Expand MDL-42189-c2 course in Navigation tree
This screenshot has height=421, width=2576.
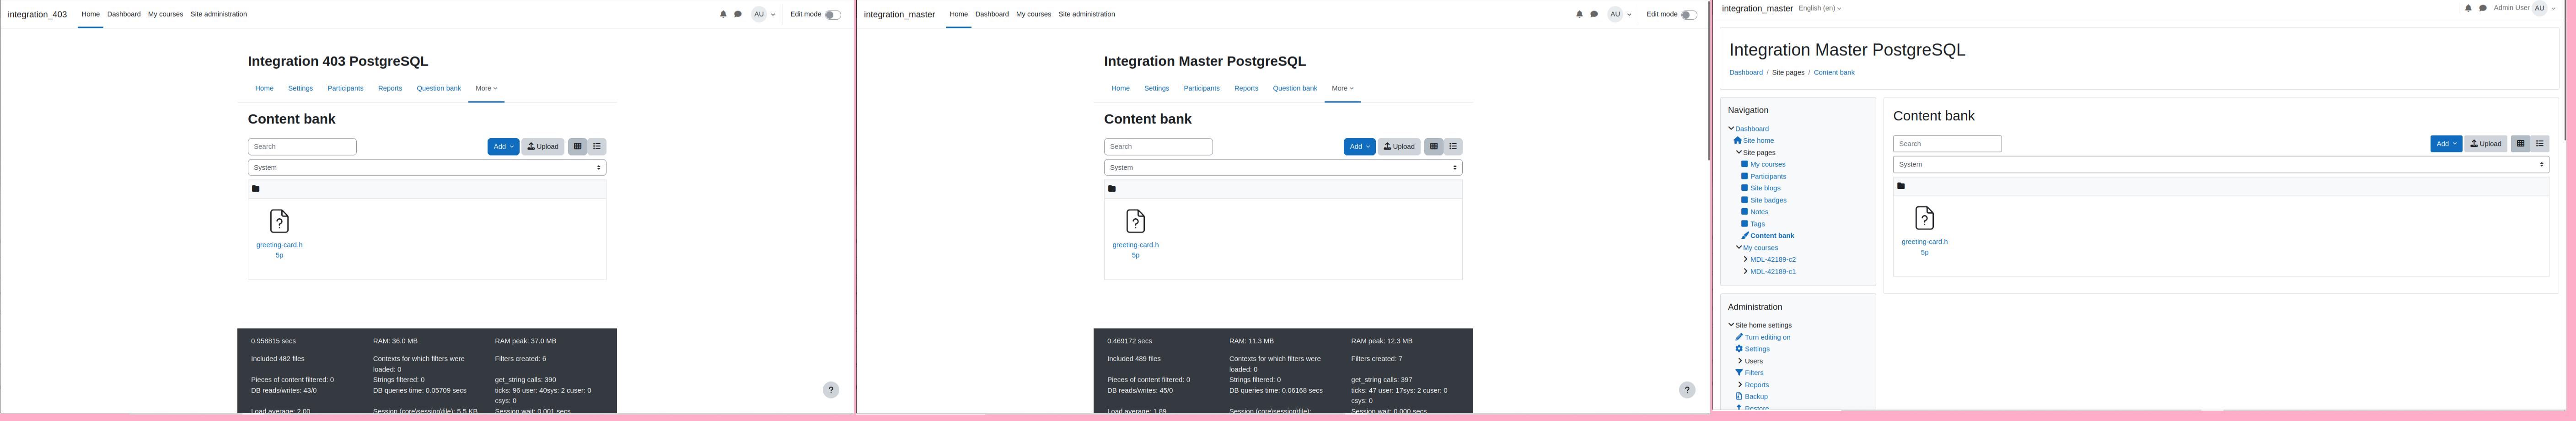(x=1746, y=260)
